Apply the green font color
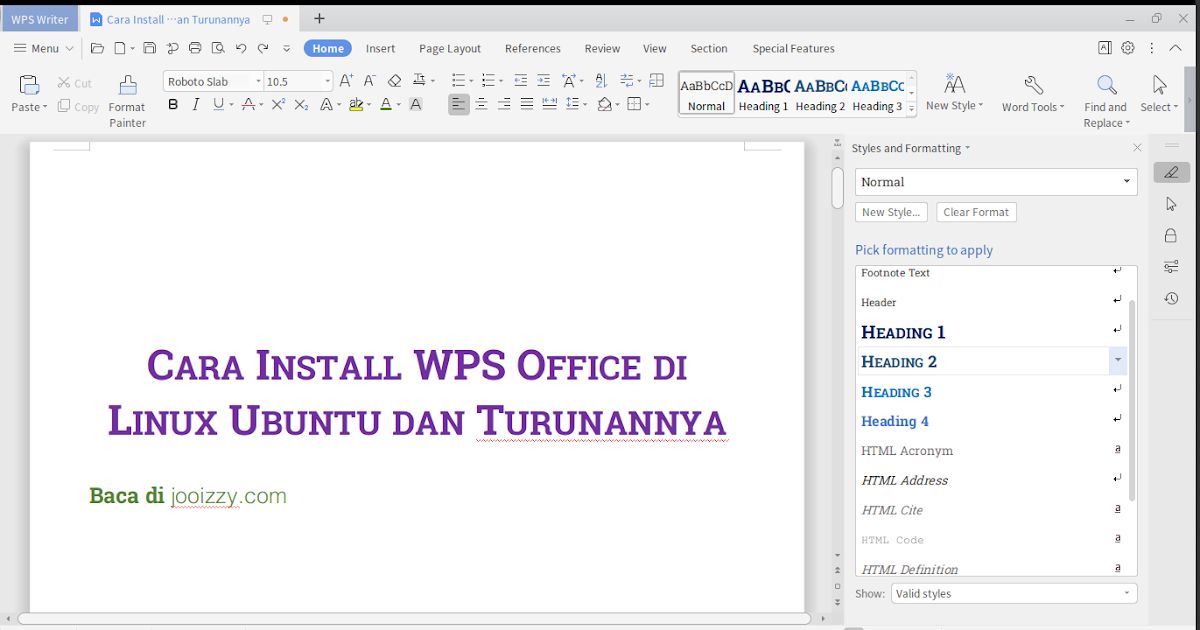 (x=386, y=104)
